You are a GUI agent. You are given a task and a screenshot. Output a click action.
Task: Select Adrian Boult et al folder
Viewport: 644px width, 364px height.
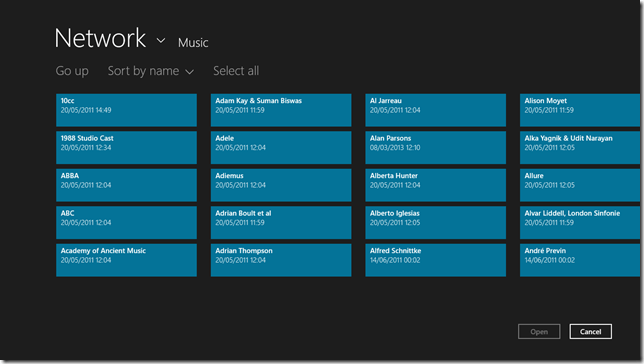pos(281,223)
